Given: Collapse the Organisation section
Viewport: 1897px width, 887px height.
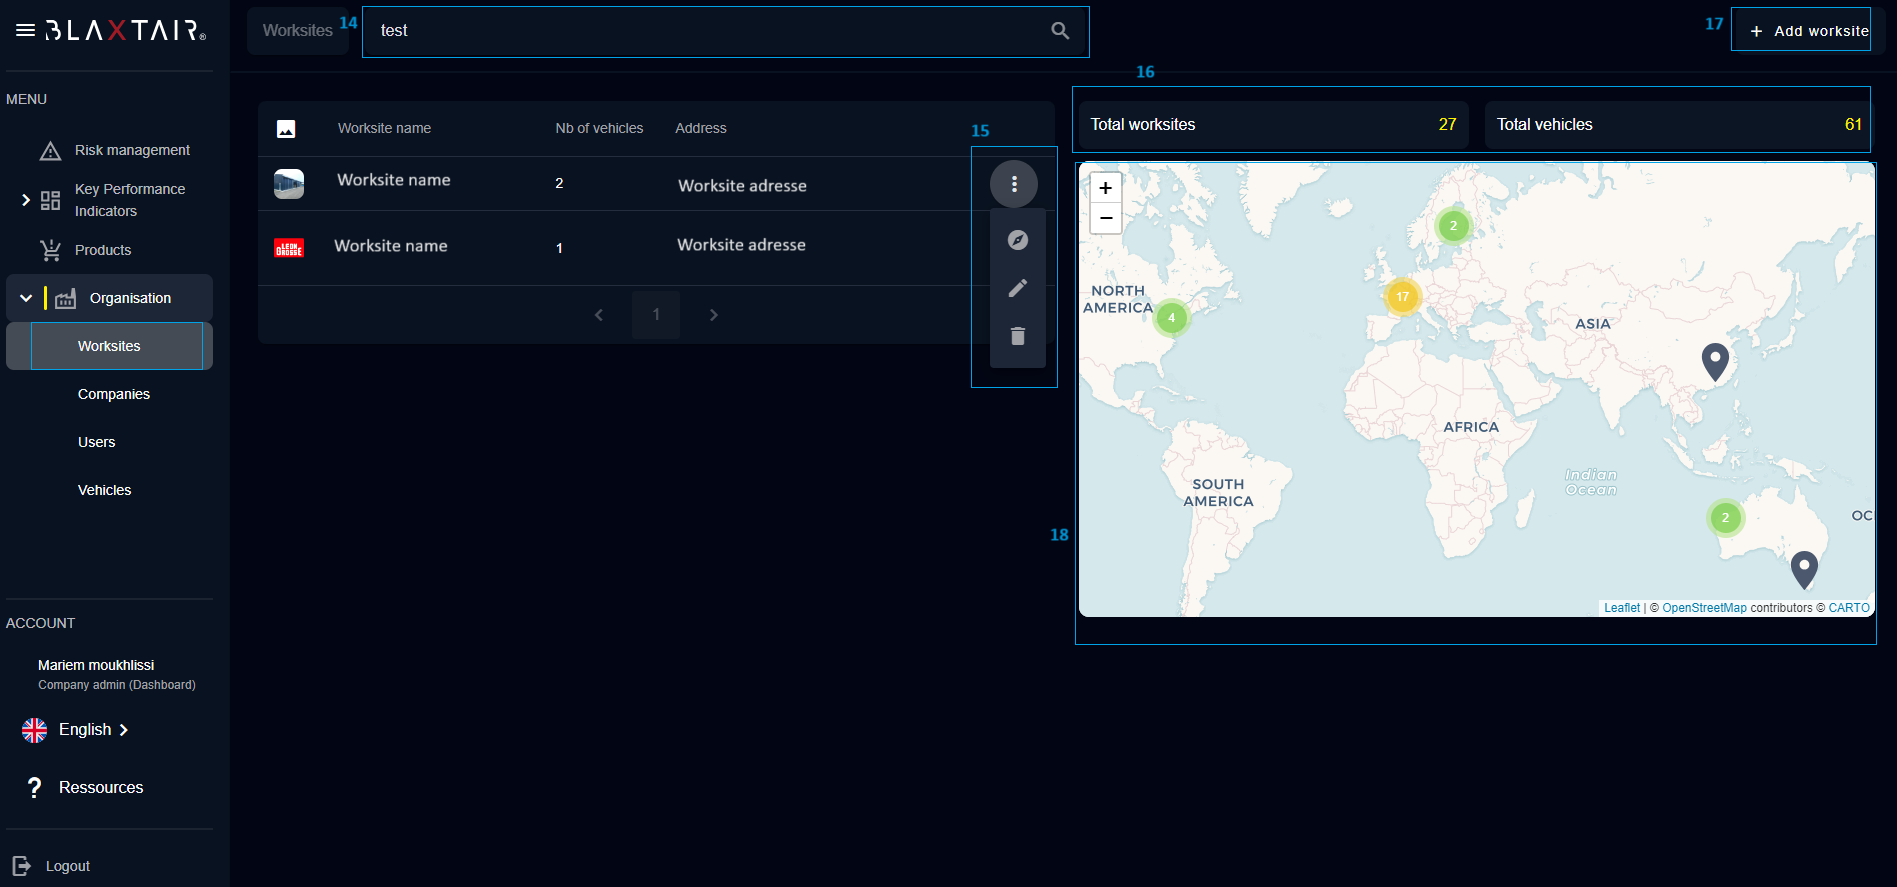Looking at the screenshot, I should point(26,298).
